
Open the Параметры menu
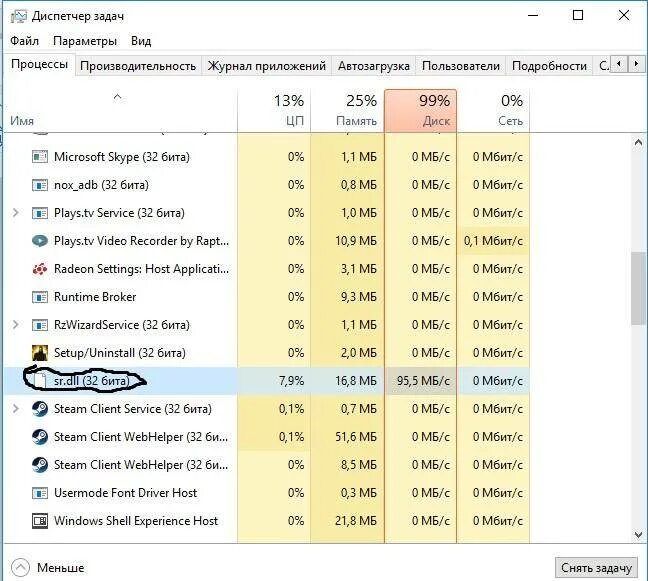coord(85,41)
